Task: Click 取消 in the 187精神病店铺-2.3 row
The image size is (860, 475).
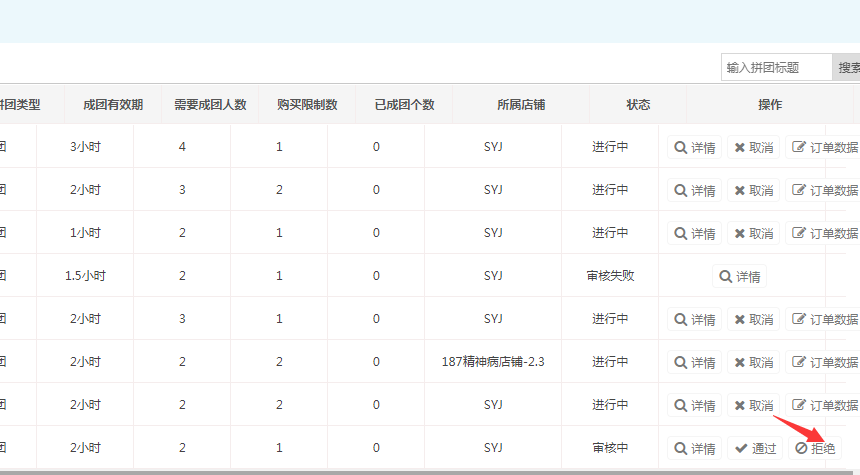Action: click(x=754, y=363)
